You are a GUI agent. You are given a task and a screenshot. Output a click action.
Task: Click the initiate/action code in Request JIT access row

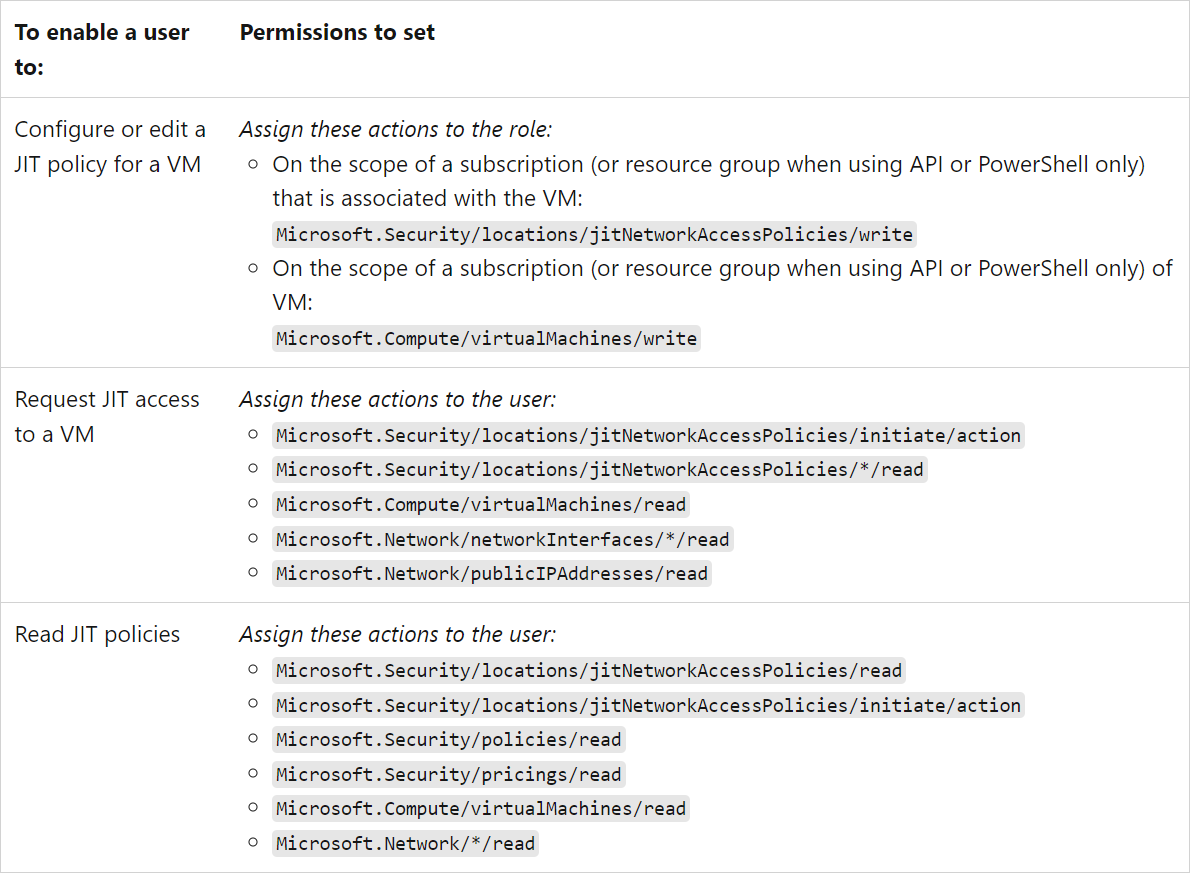[648, 436]
